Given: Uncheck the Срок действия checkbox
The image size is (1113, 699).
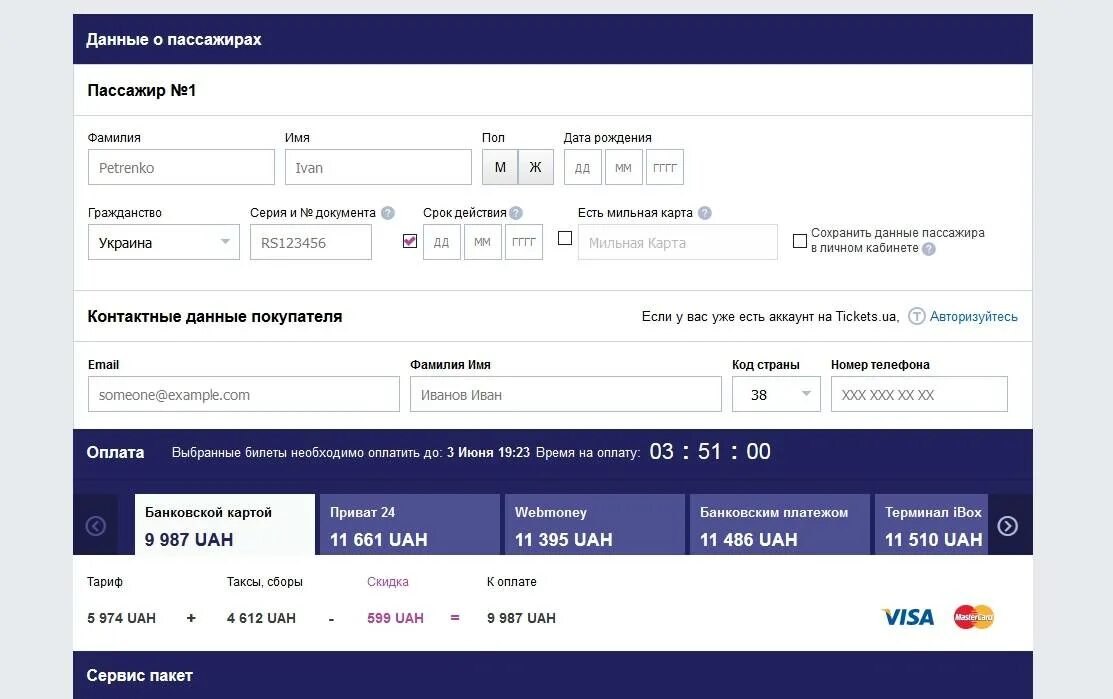Looking at the screenshot, I should pyautogui.click(x=410, y=241).
